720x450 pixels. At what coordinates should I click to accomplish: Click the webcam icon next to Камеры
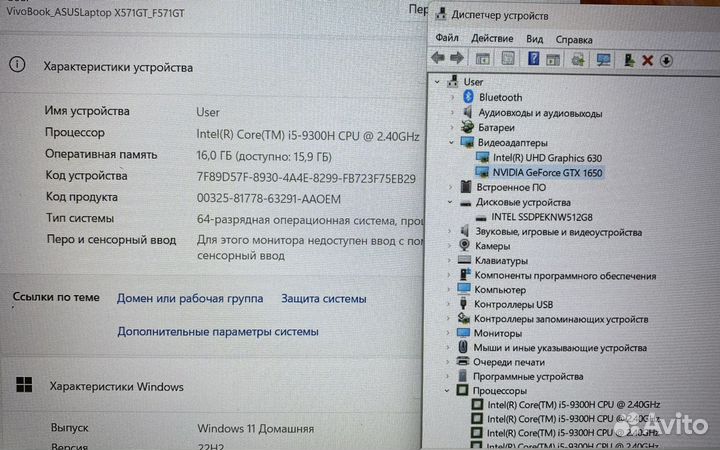(x=464, y=245)
